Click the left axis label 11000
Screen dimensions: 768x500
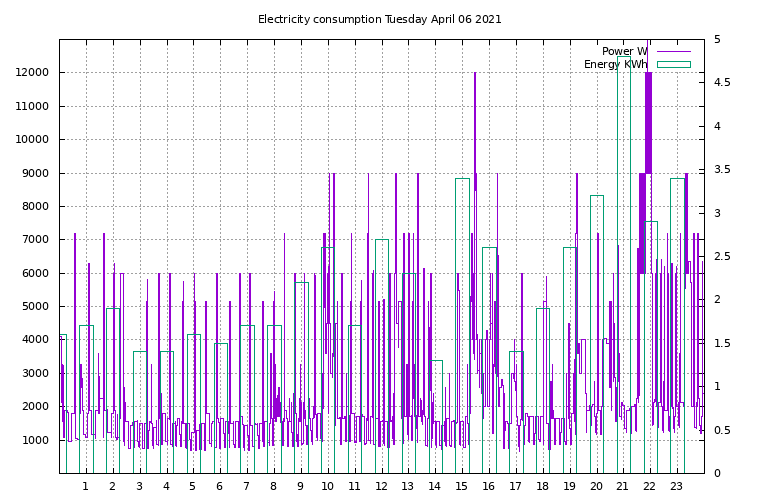[32, 106]
